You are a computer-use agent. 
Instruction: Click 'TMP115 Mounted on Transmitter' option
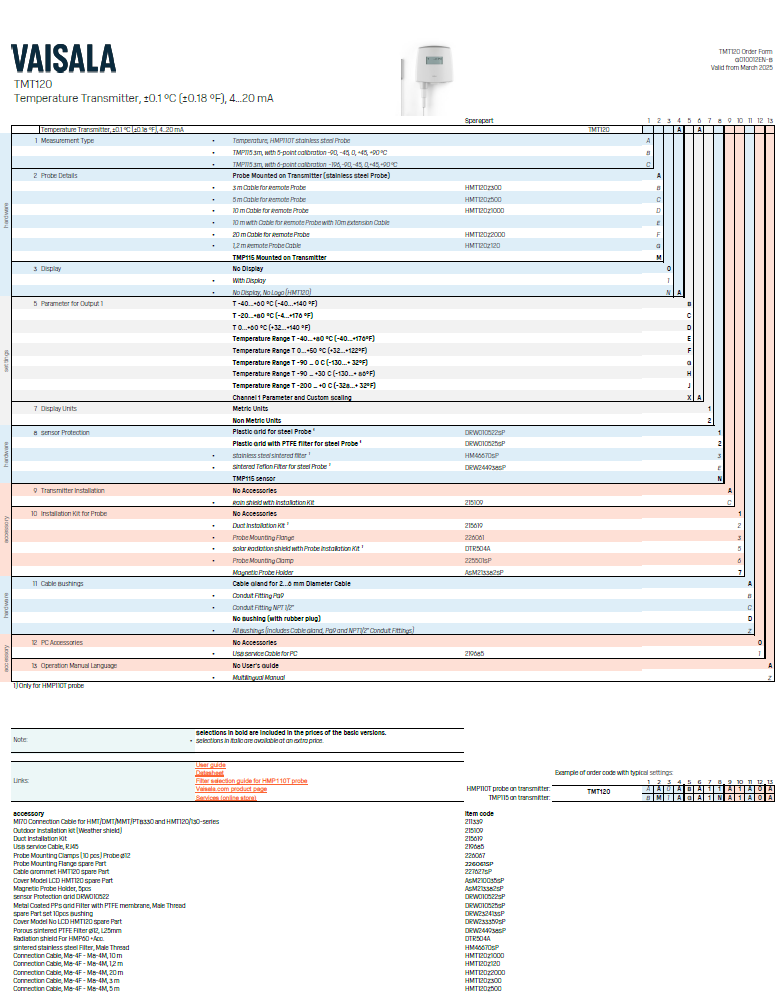click(279, 257)
